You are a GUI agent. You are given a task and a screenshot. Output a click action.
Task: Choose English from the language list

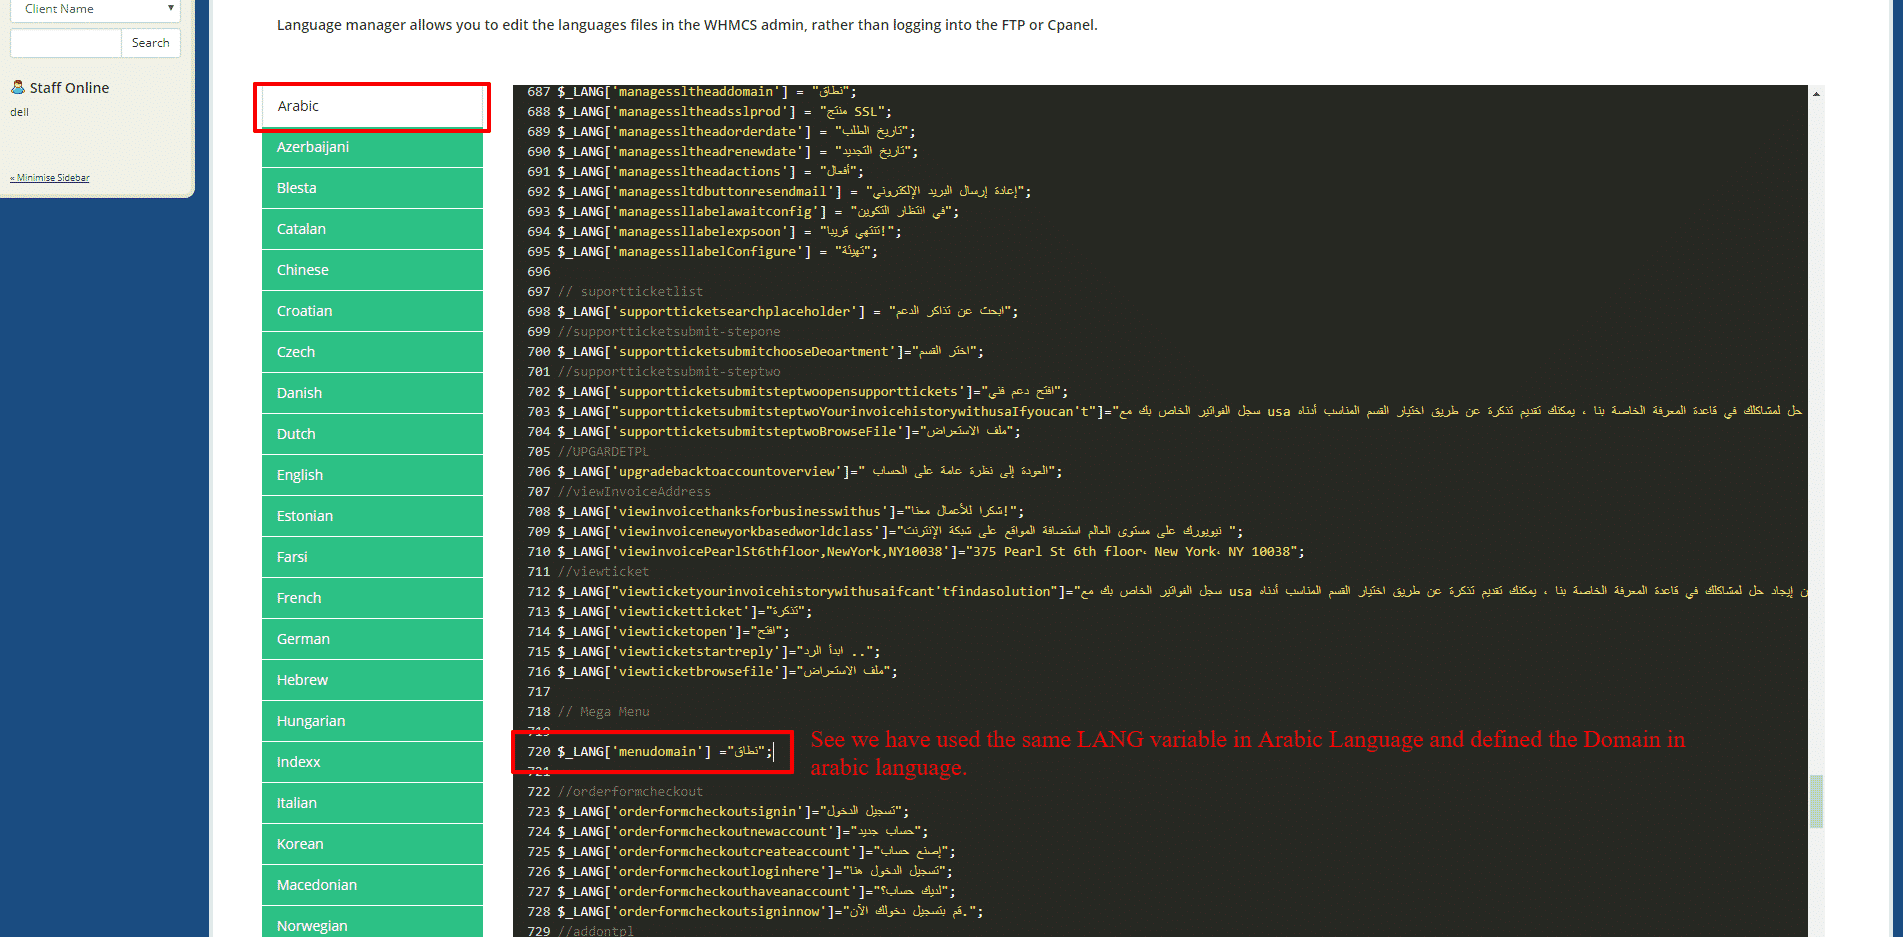tap(372, 475)
